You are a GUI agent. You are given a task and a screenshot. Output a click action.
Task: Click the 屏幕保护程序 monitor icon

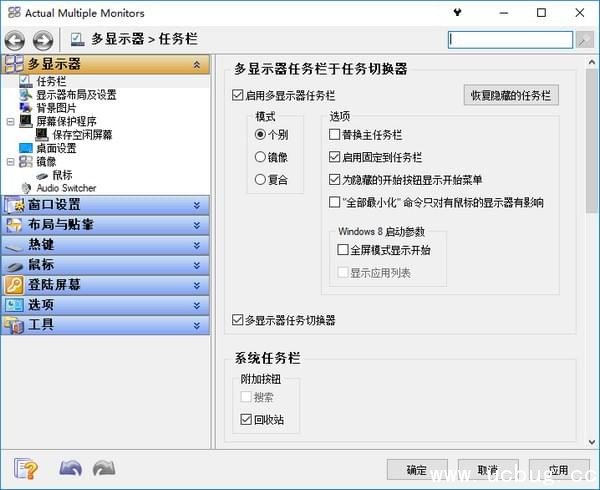tap(26, 121)
